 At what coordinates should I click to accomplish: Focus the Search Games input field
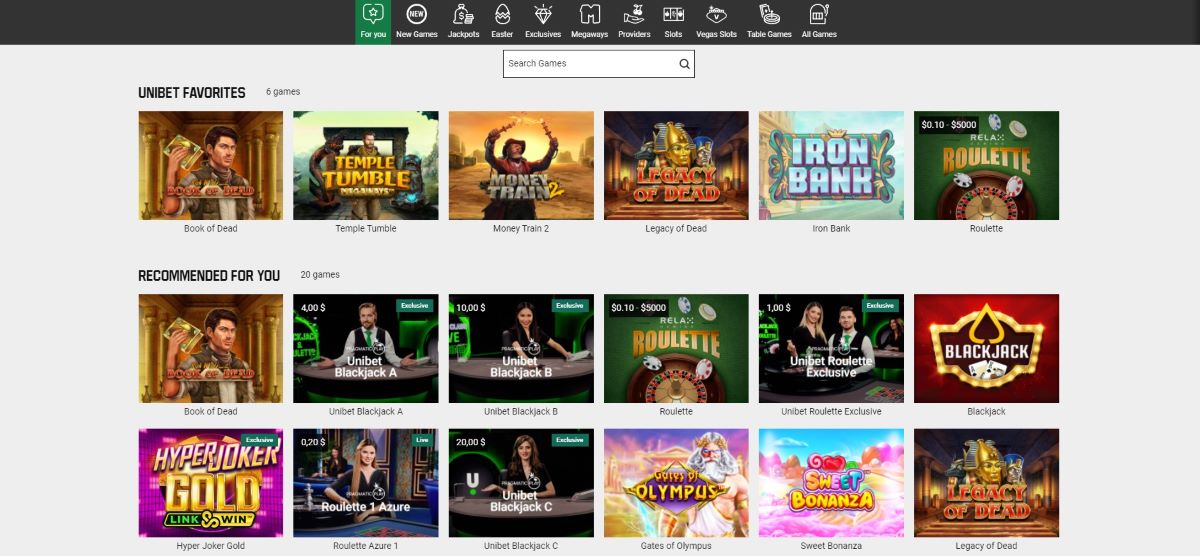point(598,64)
